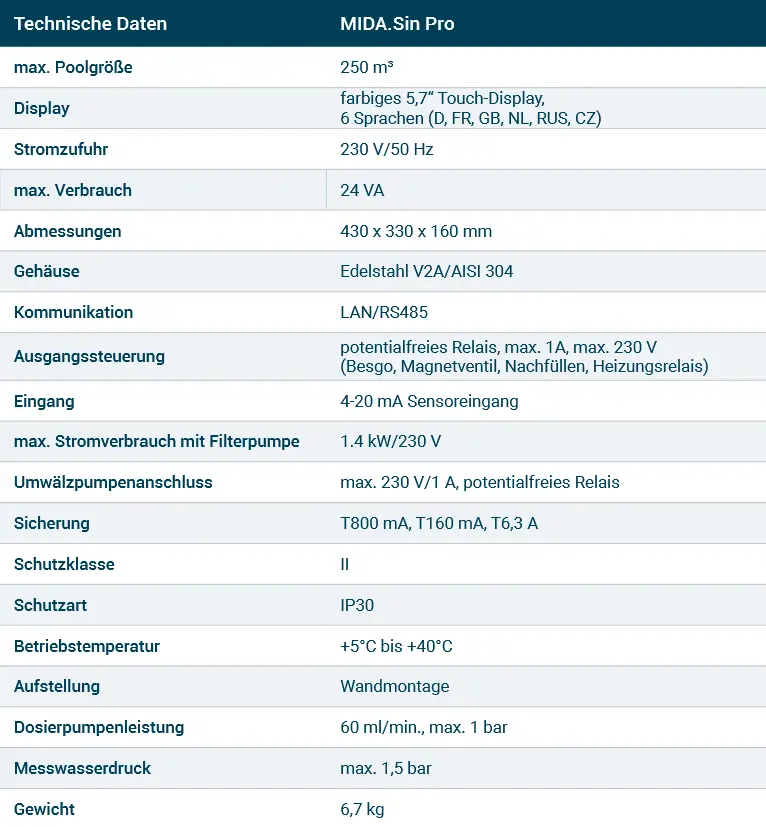Select the 'IP30' value
The width and height of the screenshot is (766, 827).
tap(357, 605)
